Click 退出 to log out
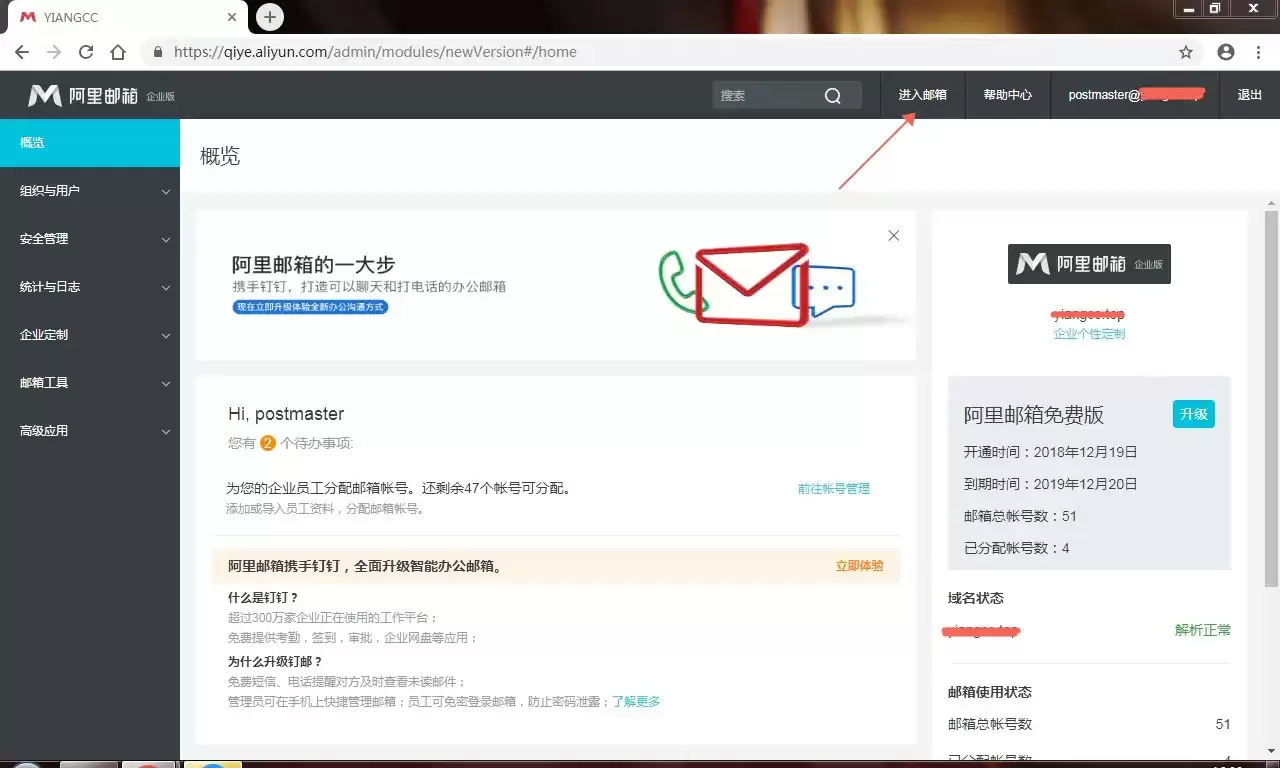 (1250, 95)
